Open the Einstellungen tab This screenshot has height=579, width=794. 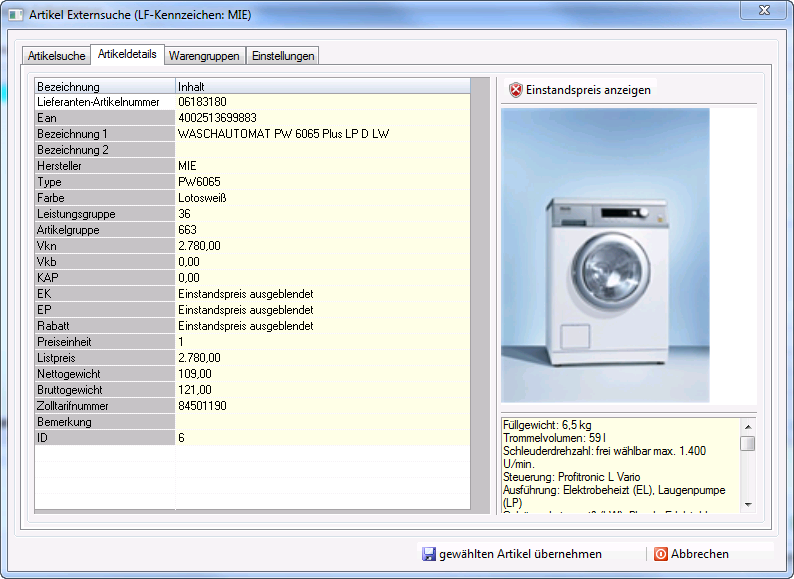click(x=283, y=56)
